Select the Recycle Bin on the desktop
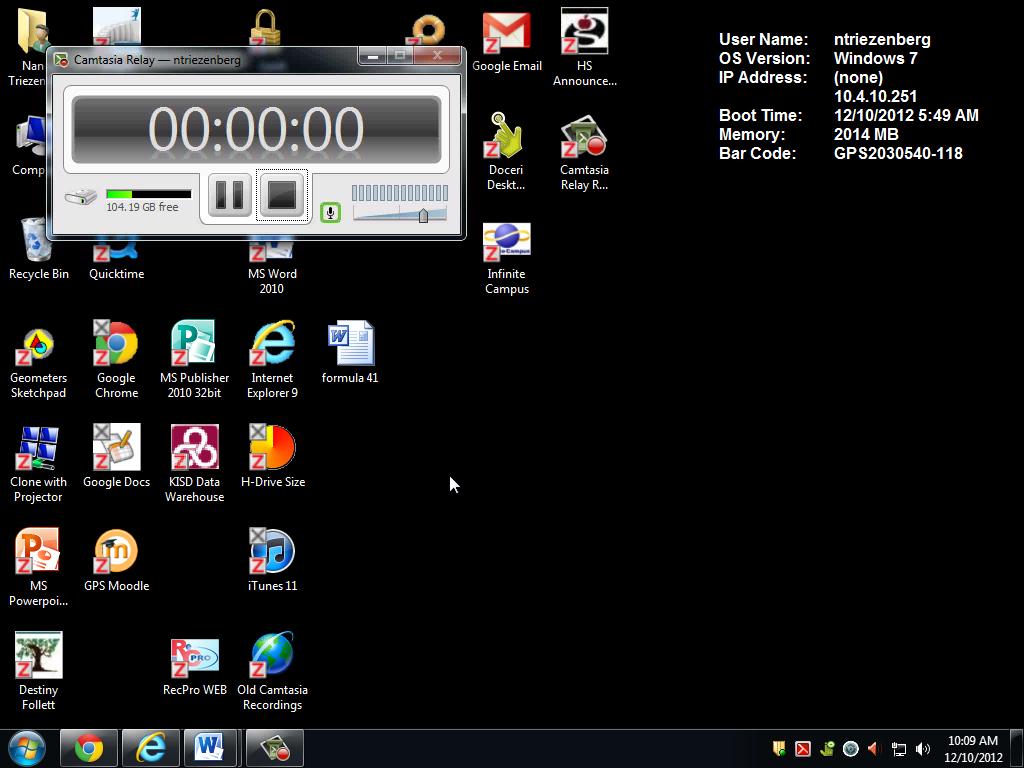1024x768 pixels. (x=39, y=249)
